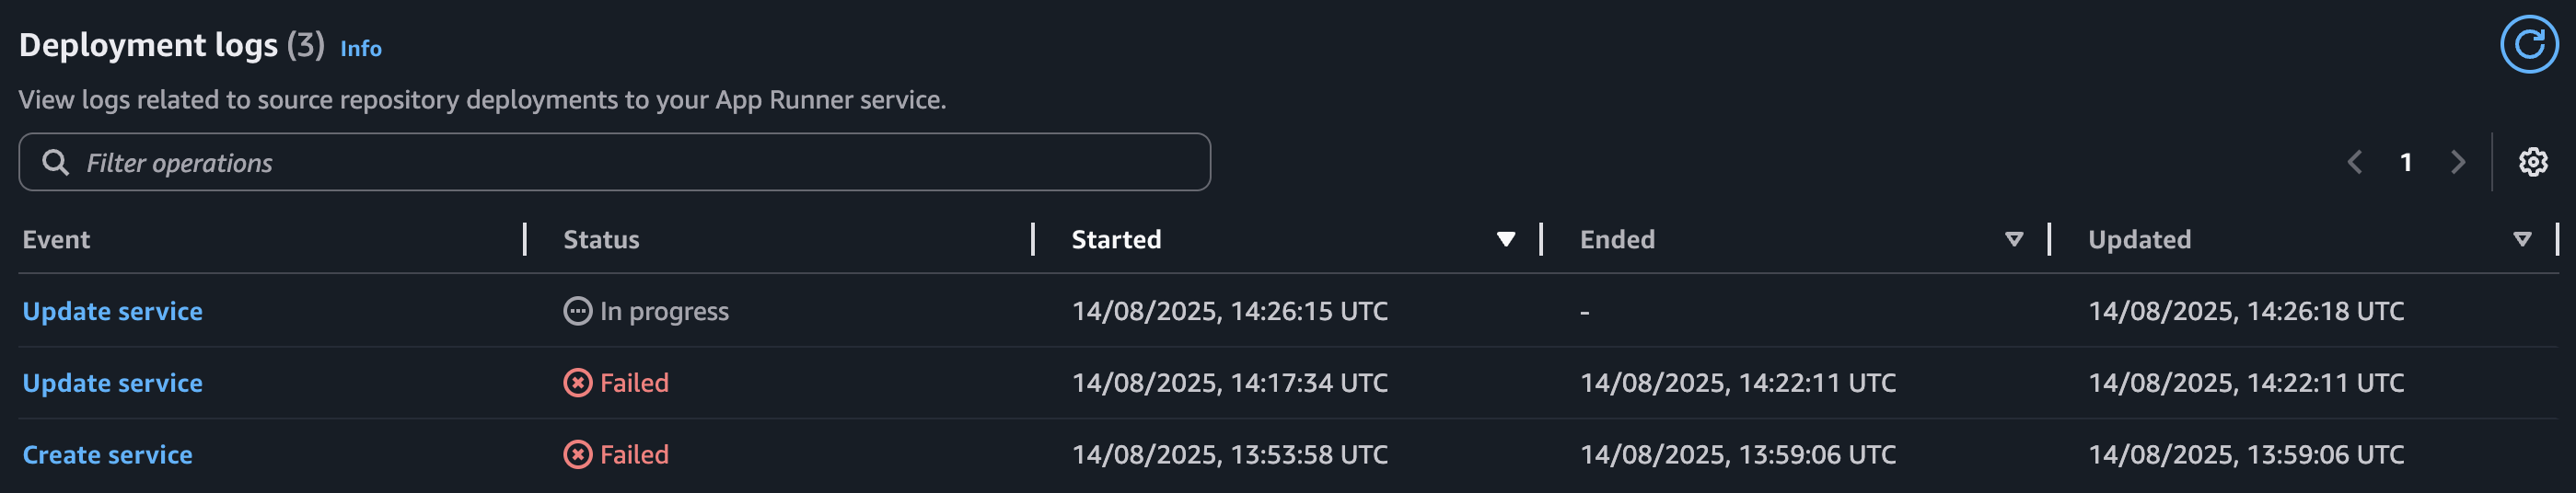Viewport: 2576px width, 493px height.
Task: Go to next page of logs
Action: tap(2457, 162)
